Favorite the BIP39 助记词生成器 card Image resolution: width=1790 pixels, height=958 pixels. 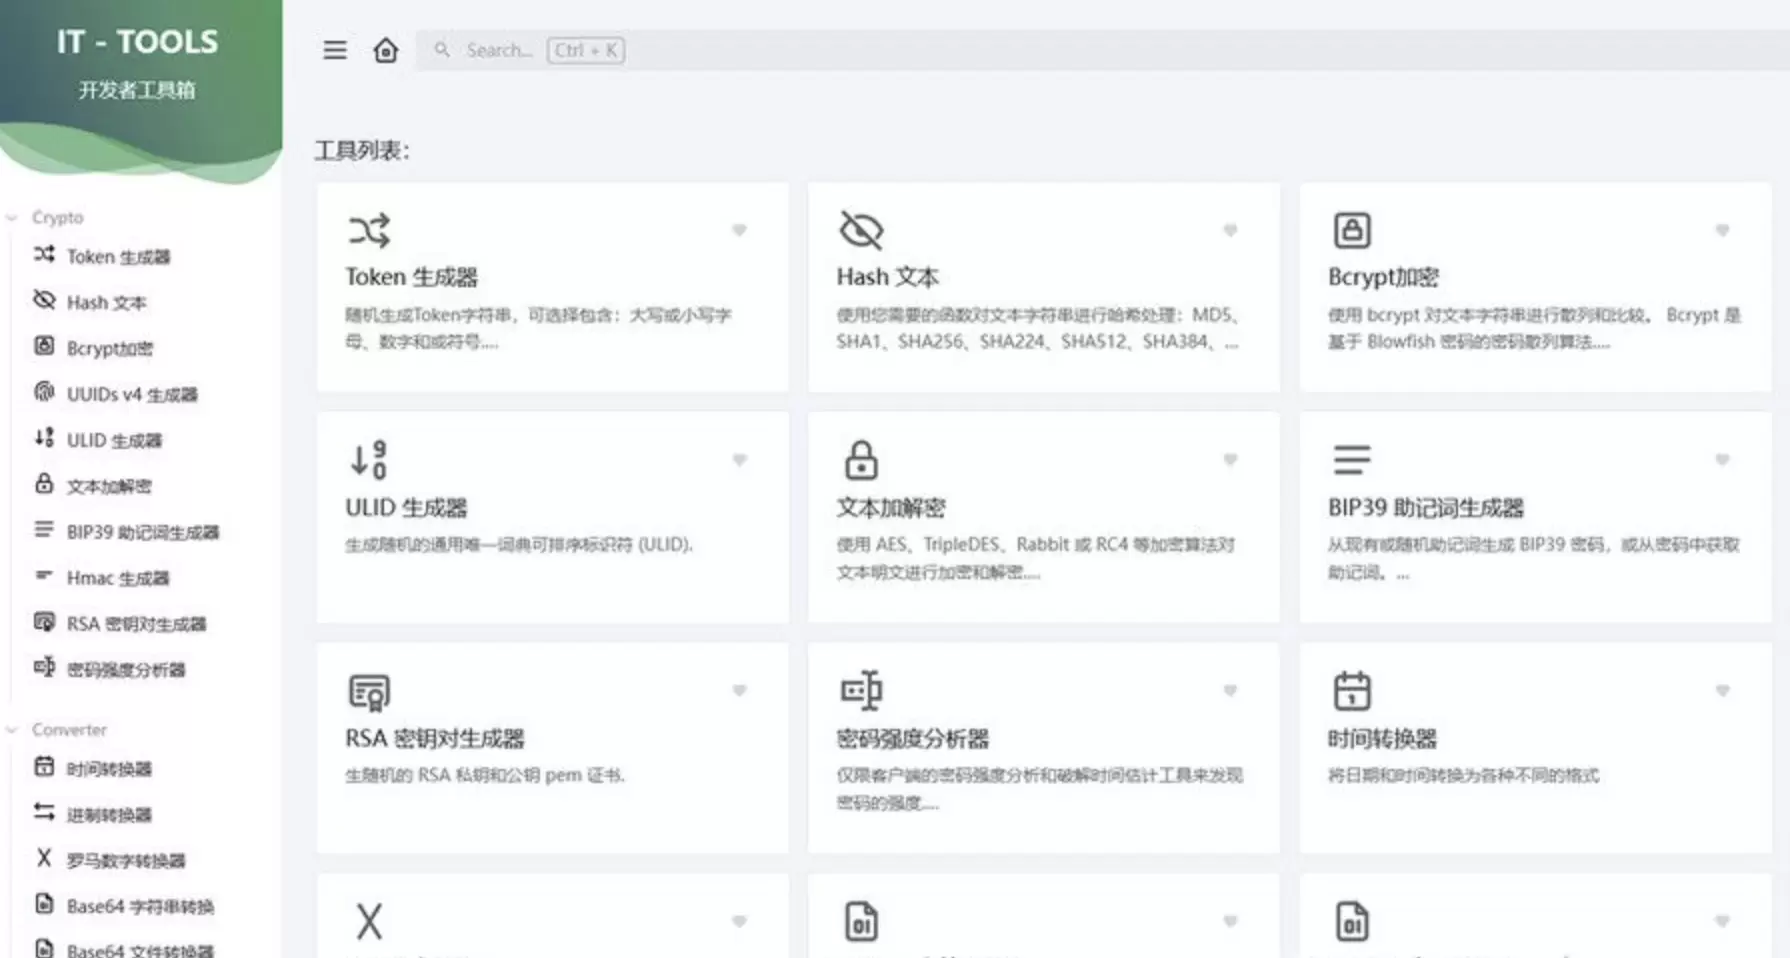pos(1722,460)
